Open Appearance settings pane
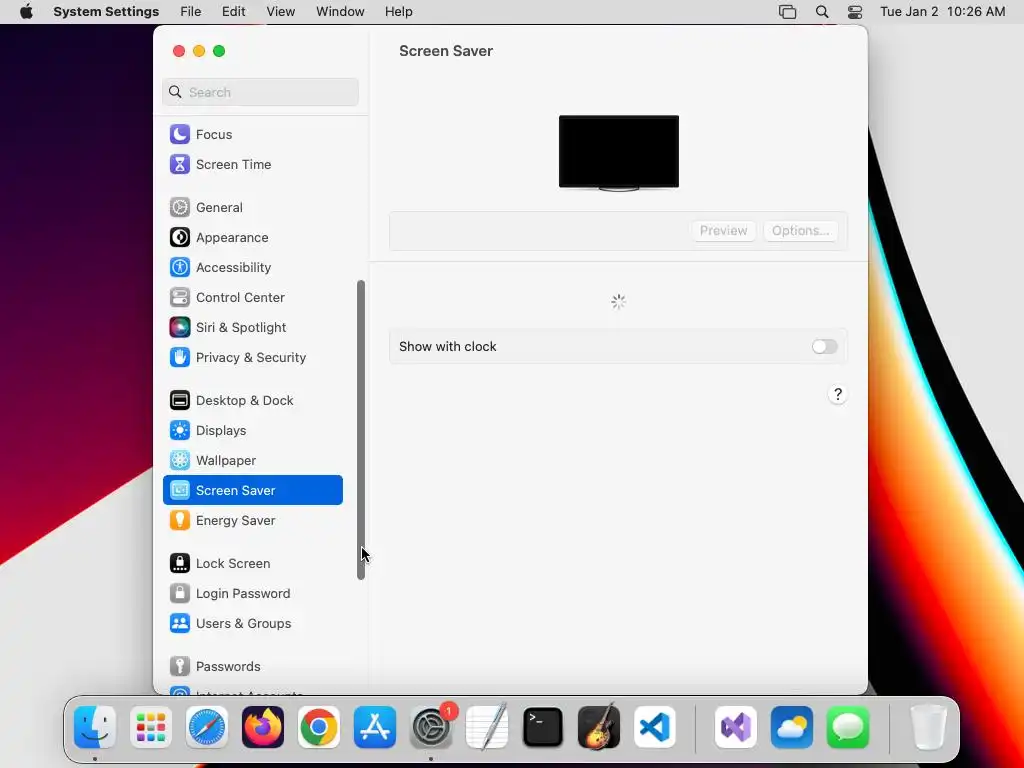The width and height of the screenshot is (1024, 768). (253, 237)
